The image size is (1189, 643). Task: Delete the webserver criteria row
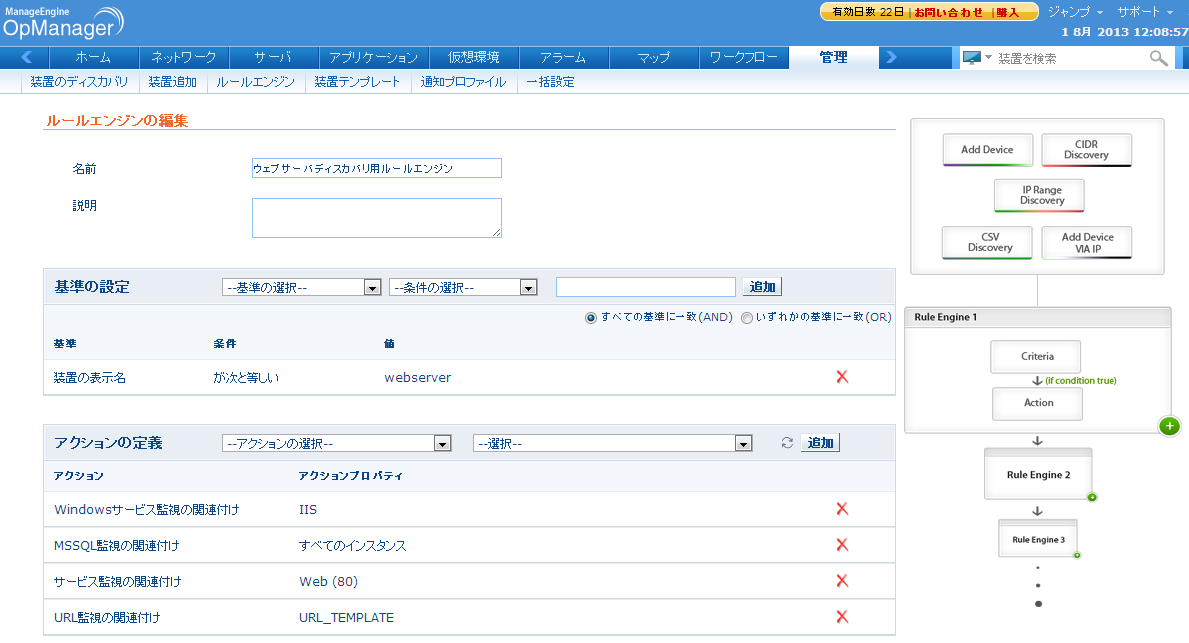[x=841, y=377]
